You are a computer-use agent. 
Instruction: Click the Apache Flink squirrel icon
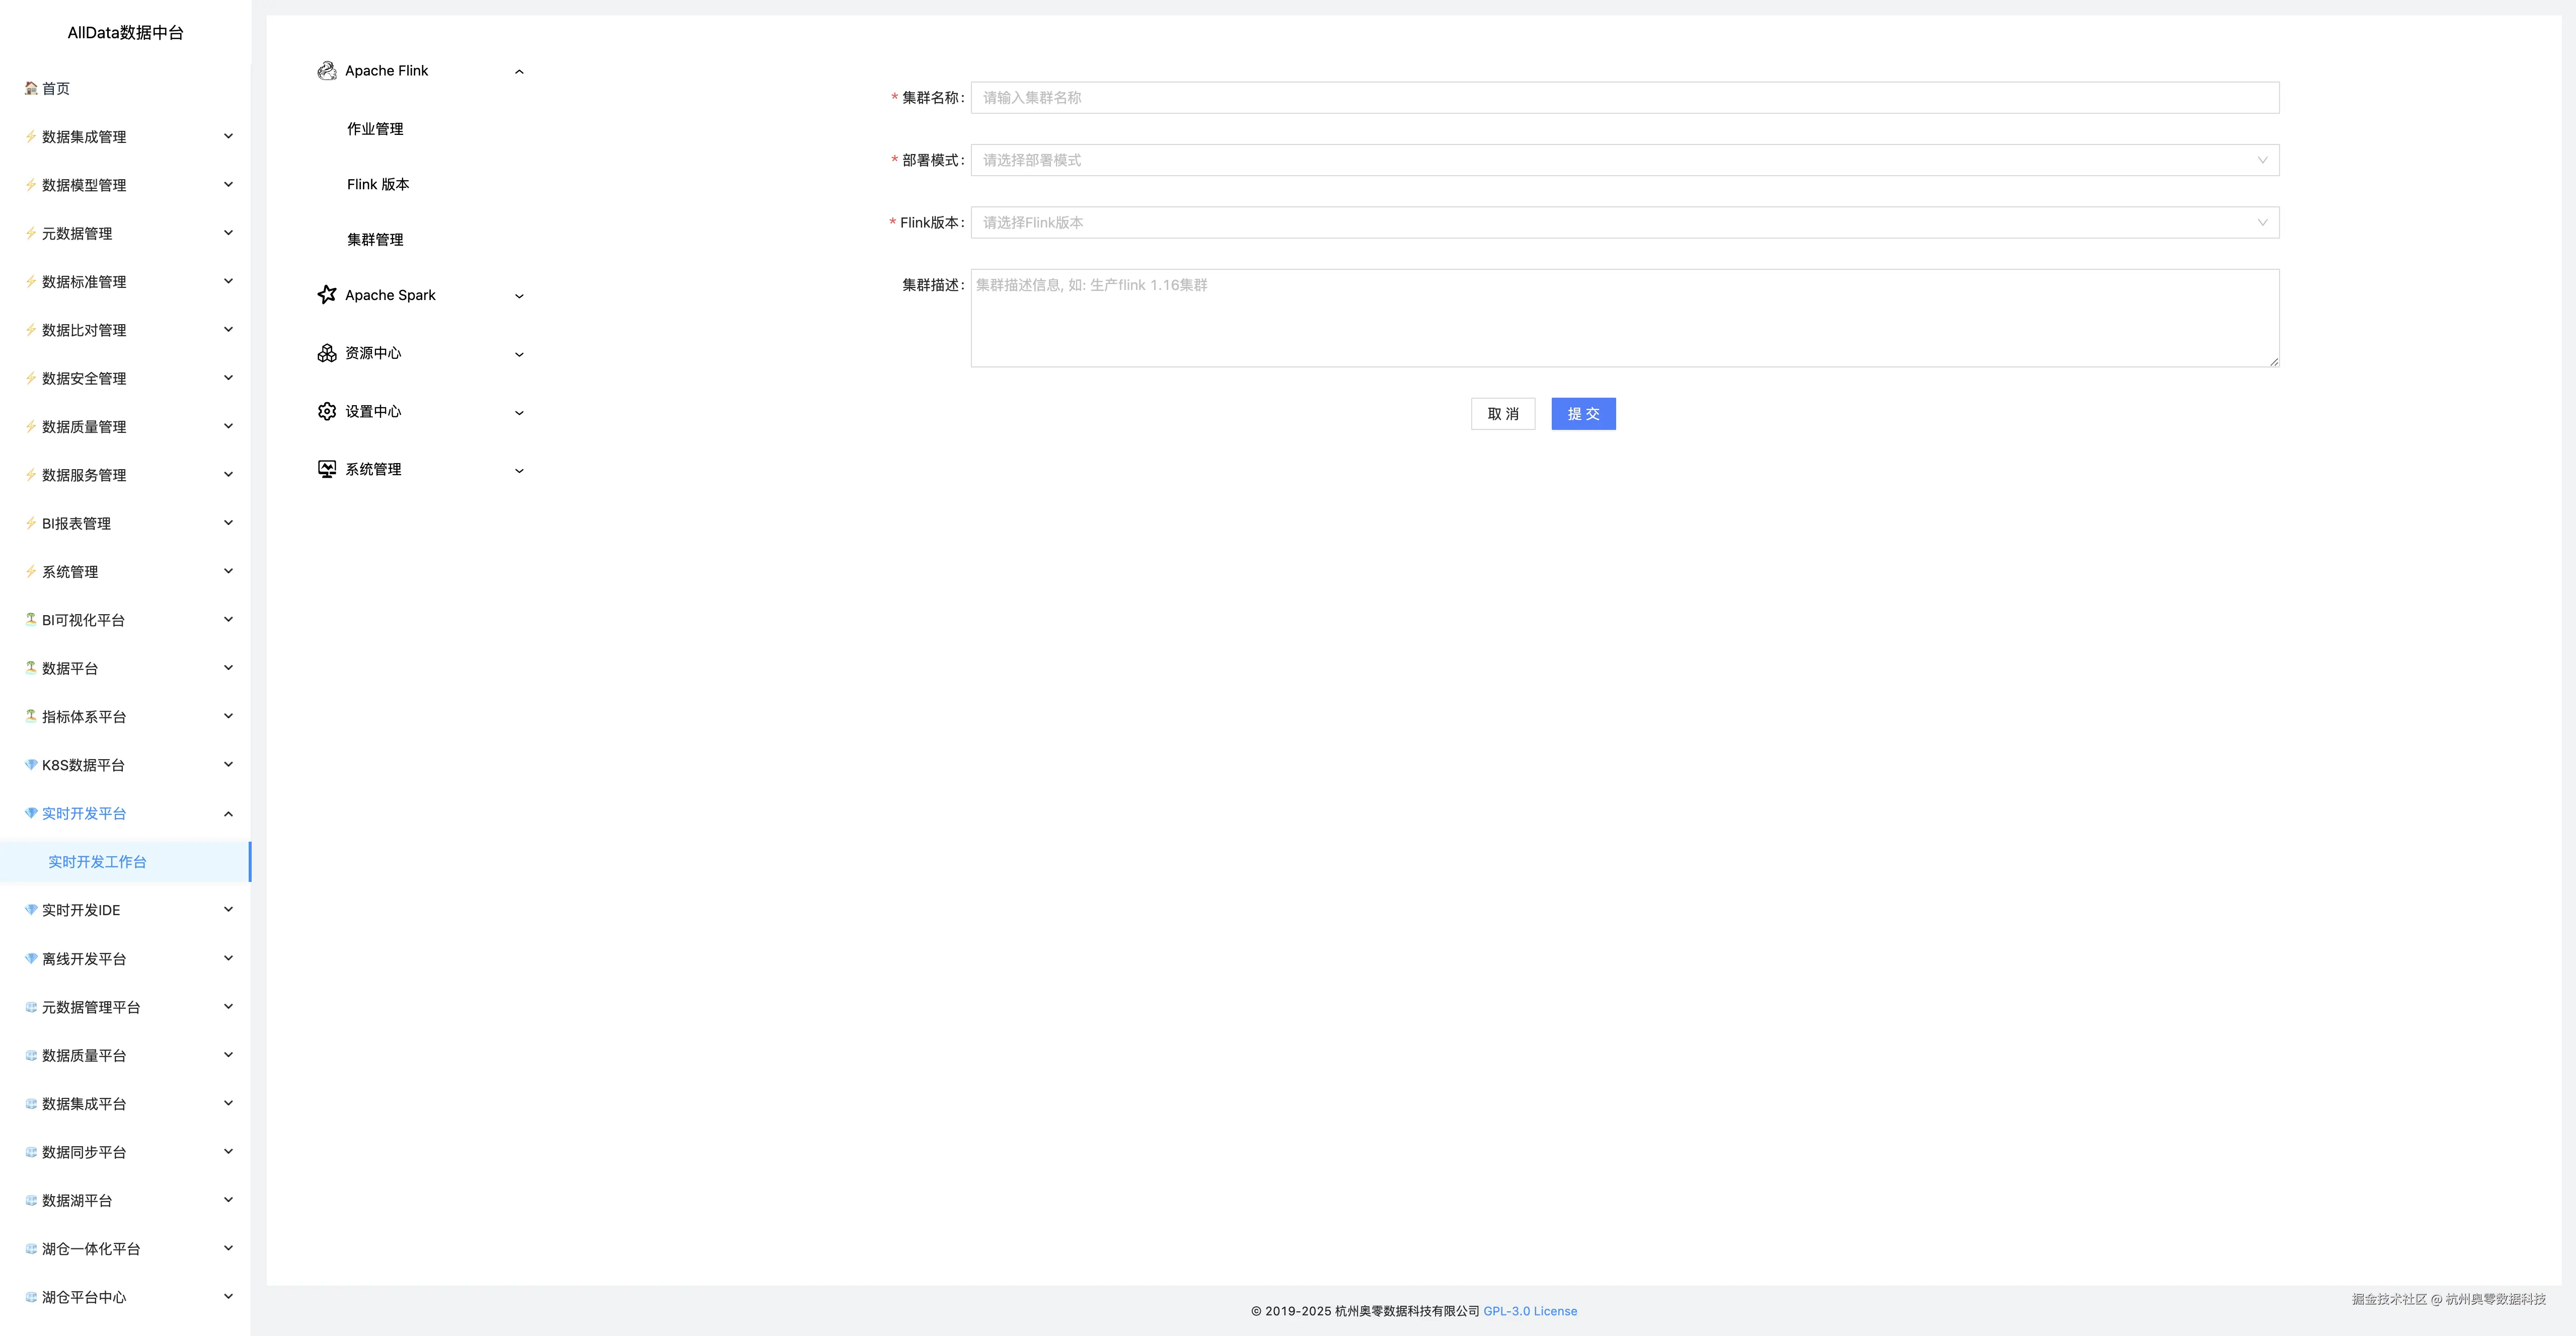(326, 71)
